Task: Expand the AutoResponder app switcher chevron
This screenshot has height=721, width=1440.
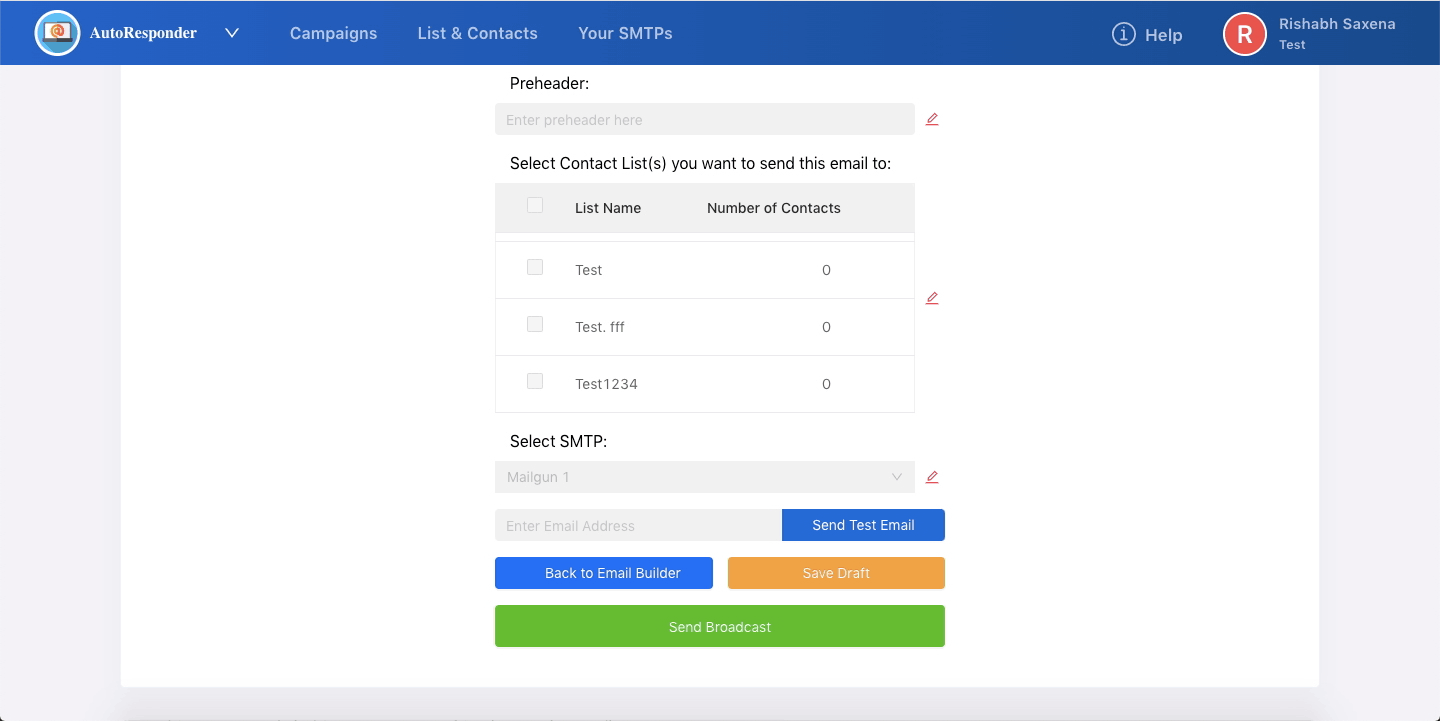Action: [x=232, y=33]
